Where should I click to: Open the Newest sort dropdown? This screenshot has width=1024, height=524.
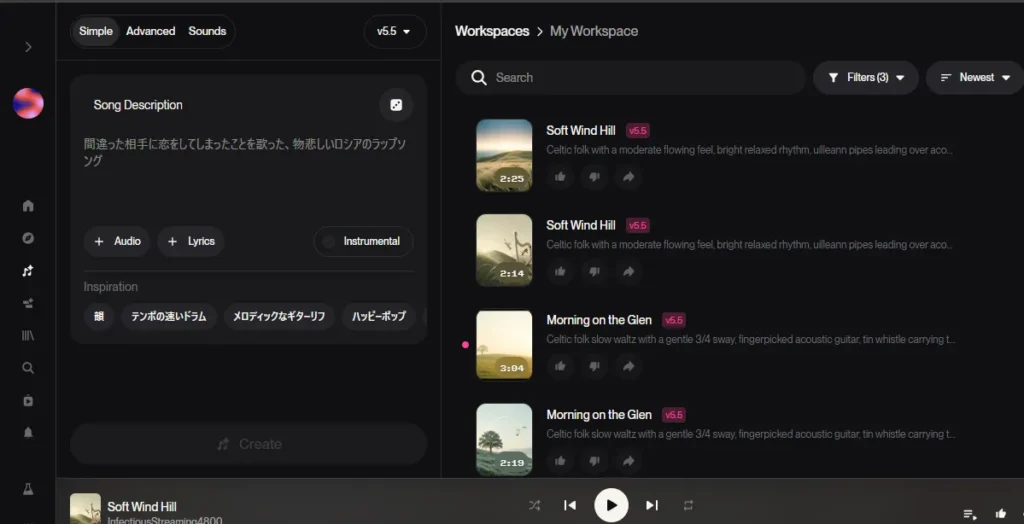tap(975, 77)
